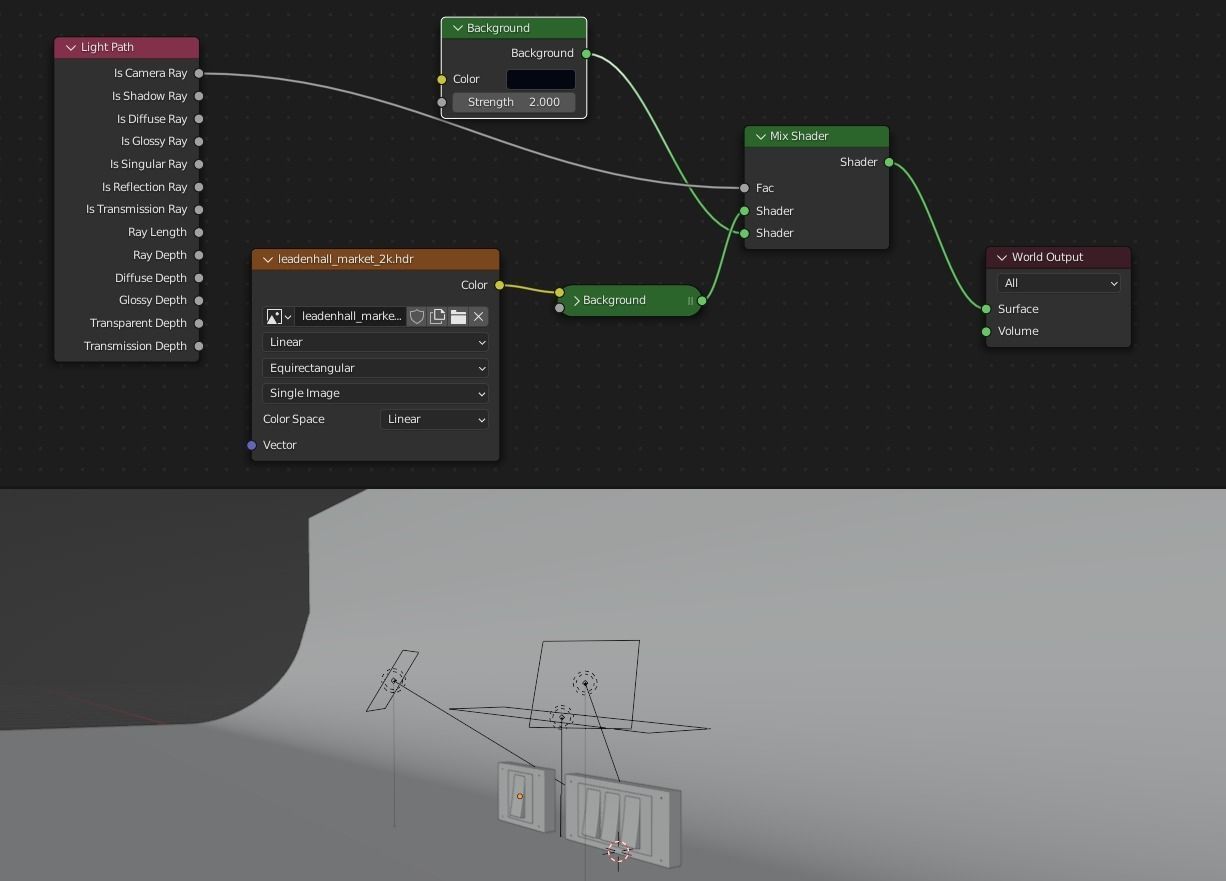Click the Vector input socket
This screenshot has width=1226, height=881.
pos(252,445)
